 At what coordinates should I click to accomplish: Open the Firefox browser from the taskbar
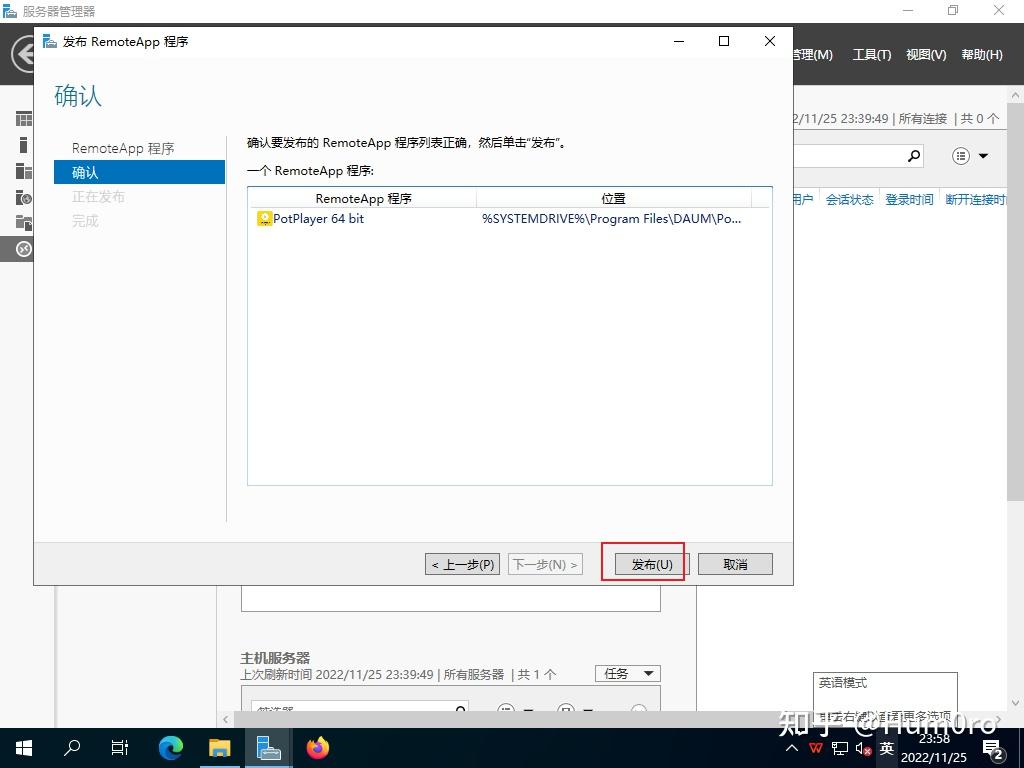point(317,747)
